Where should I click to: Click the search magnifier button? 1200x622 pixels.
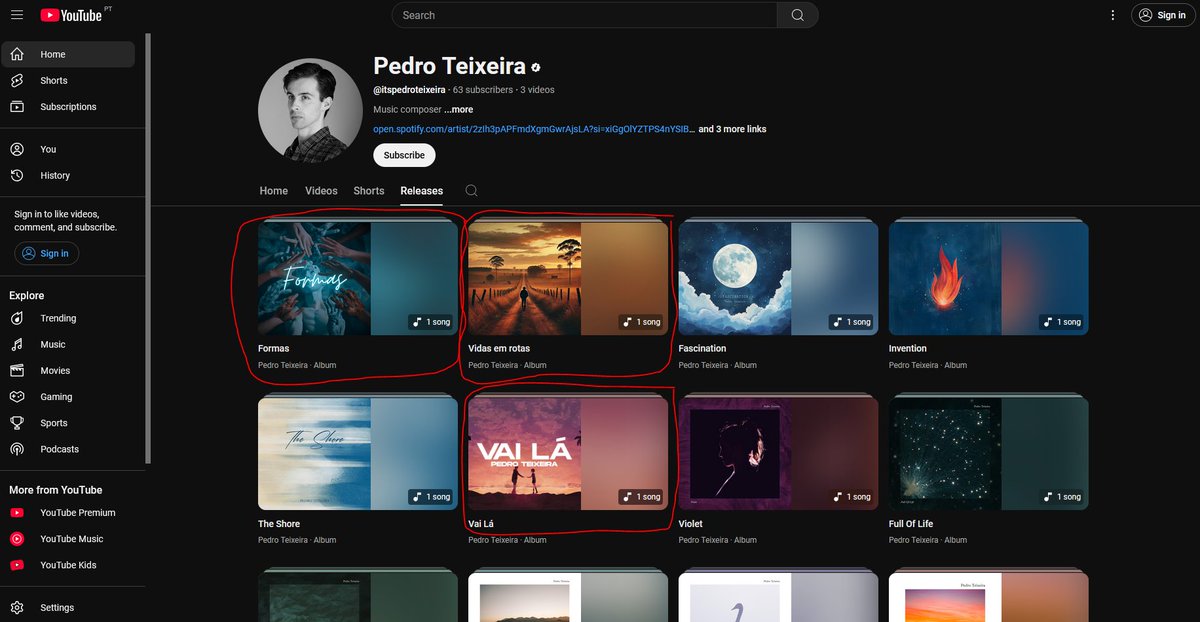797,15
